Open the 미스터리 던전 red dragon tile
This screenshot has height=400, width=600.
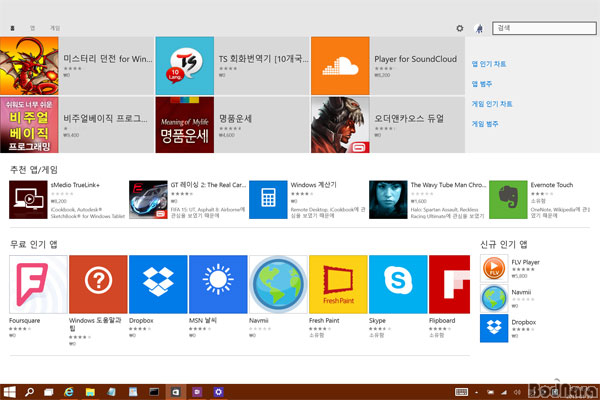tap(29, 66)
